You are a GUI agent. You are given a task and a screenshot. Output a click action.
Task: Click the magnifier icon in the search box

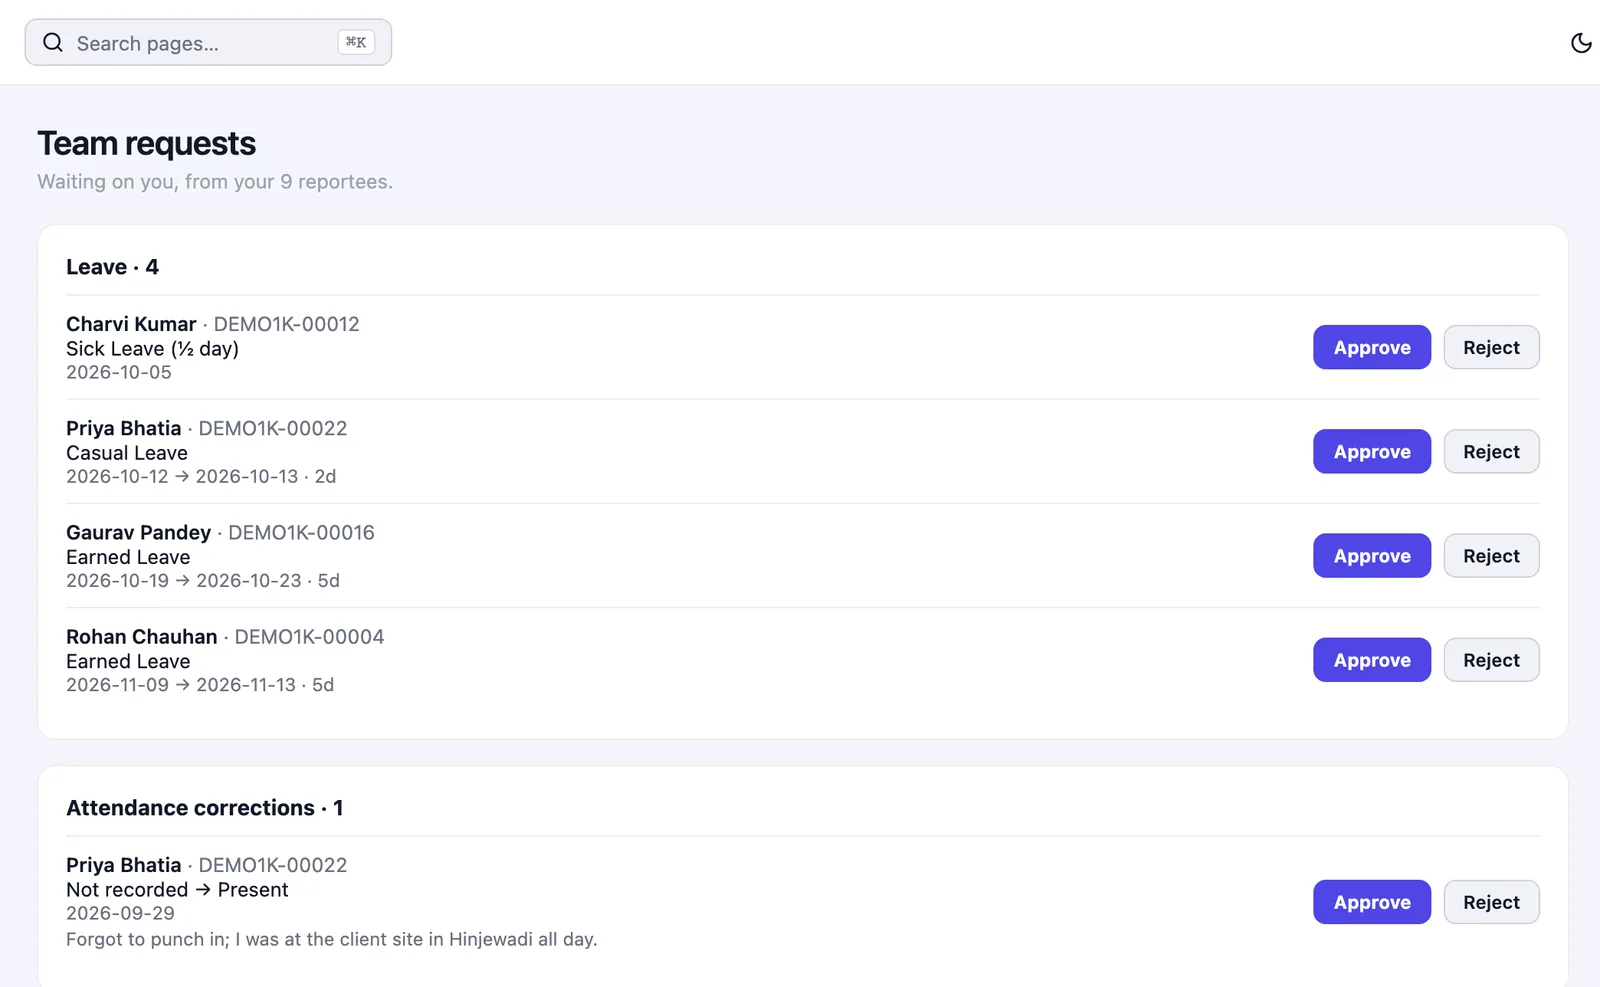click(53, 43)
